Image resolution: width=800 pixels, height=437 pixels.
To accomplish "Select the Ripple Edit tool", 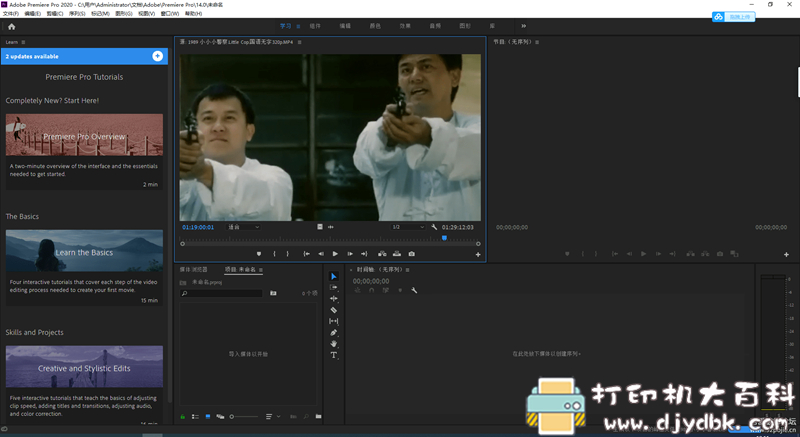I will point(334,299).
